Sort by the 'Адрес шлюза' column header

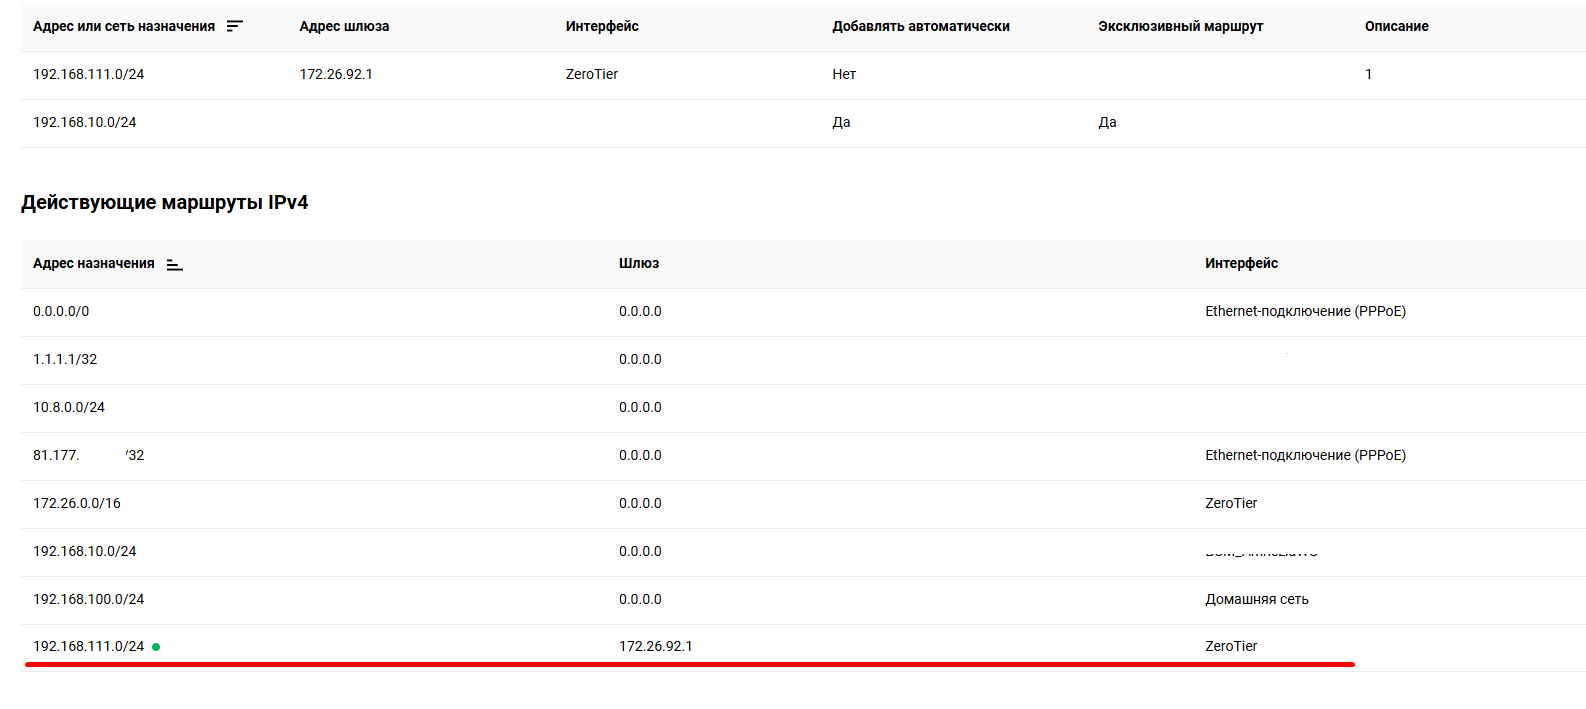[344, 26]
